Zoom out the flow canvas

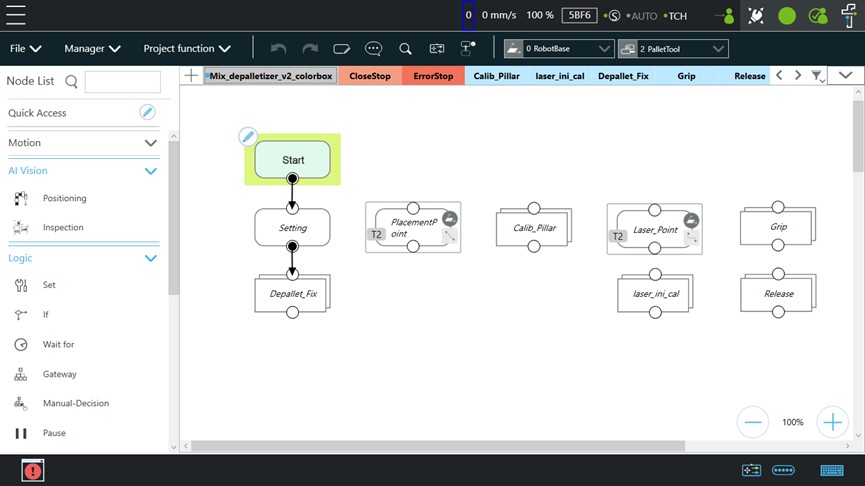[x=752, y=423]
